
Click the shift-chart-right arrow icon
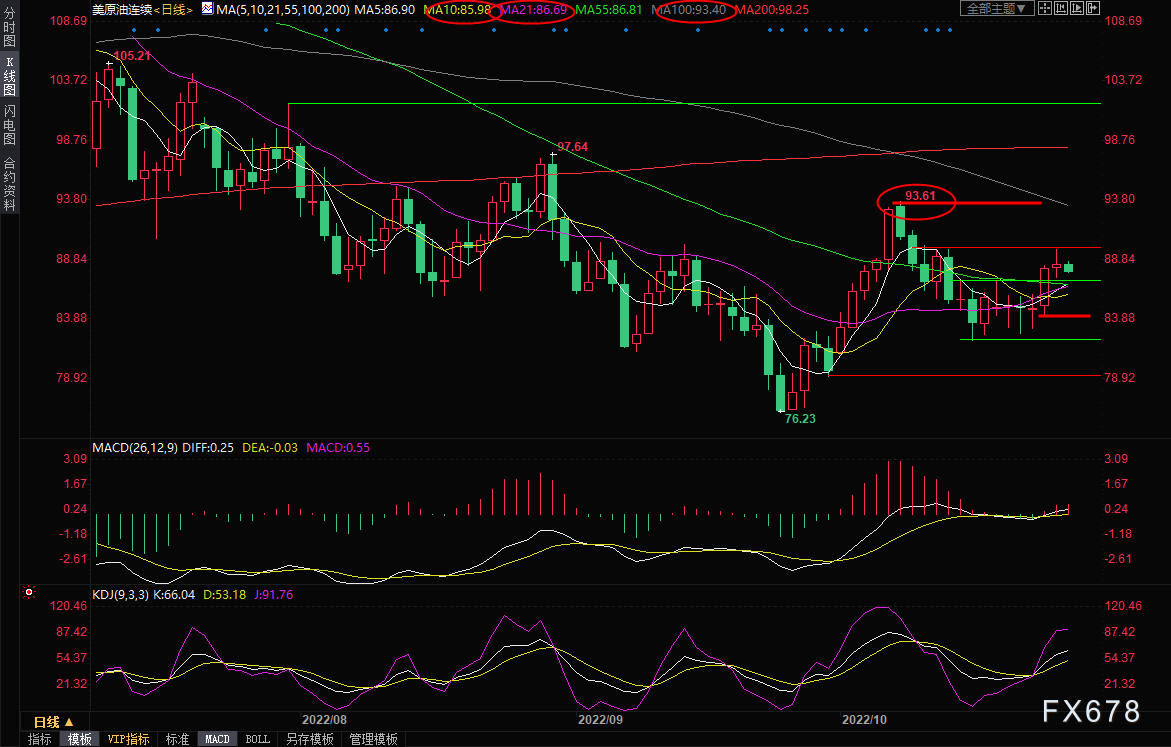(x=1093, y=8)
